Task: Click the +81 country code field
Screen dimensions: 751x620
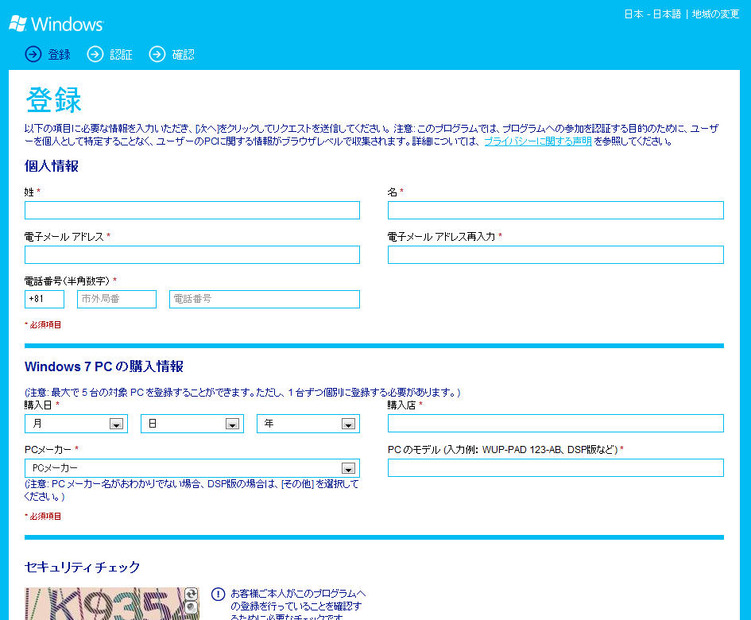Action: click(45, 299)
